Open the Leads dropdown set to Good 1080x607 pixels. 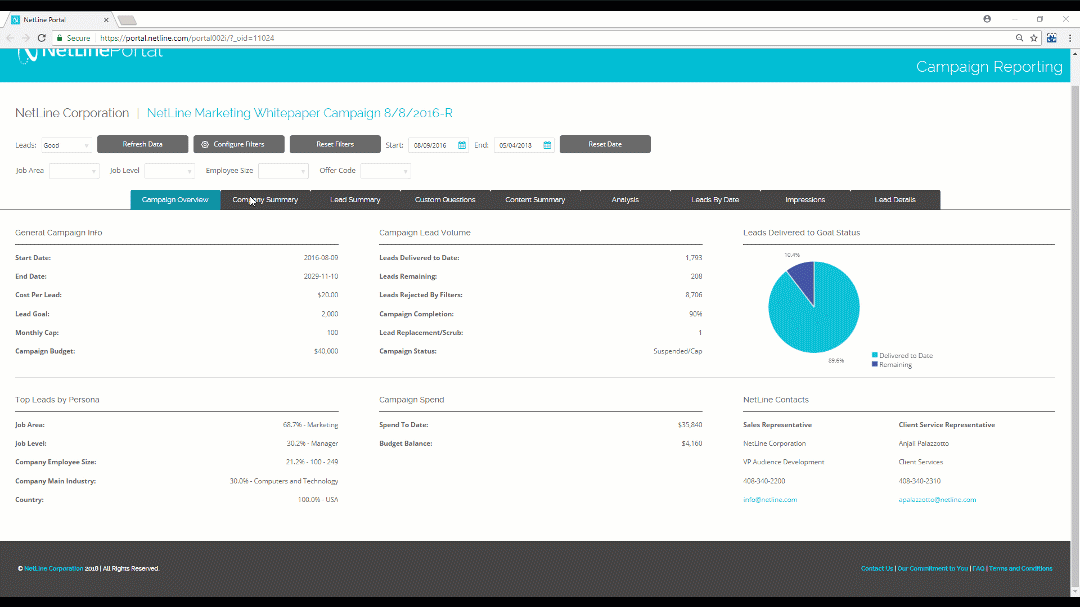tap(66, 145)
